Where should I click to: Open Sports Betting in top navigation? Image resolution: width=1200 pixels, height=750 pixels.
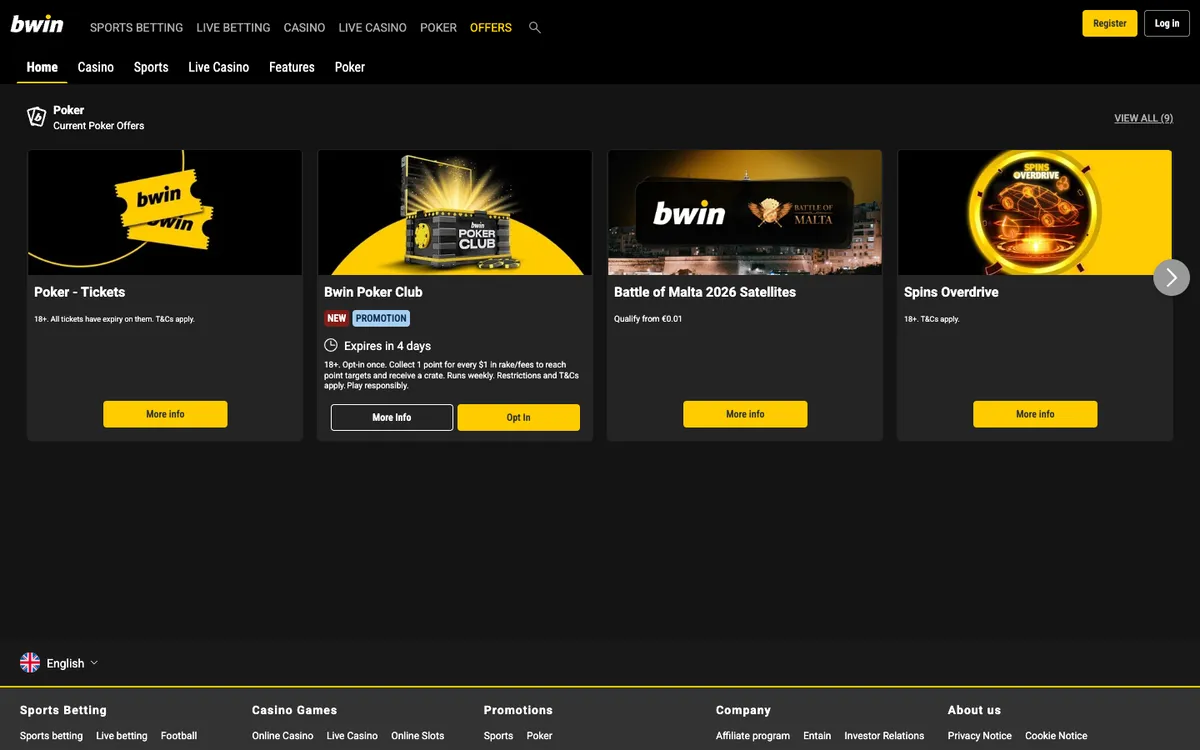coord(136,28)
